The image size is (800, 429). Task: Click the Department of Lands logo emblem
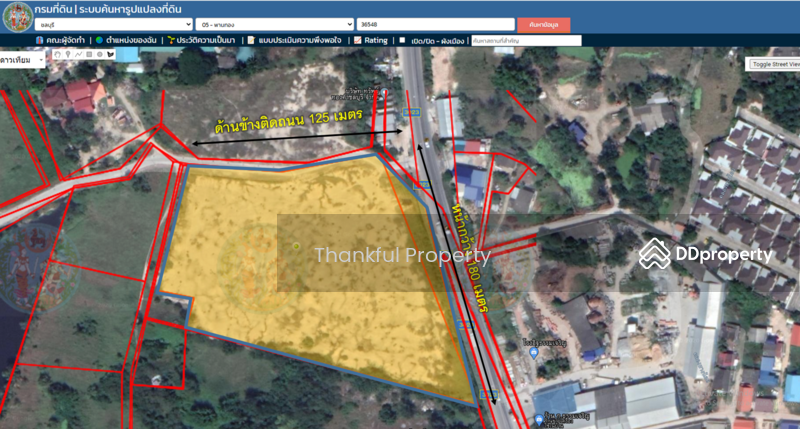(x=15, y=16)
